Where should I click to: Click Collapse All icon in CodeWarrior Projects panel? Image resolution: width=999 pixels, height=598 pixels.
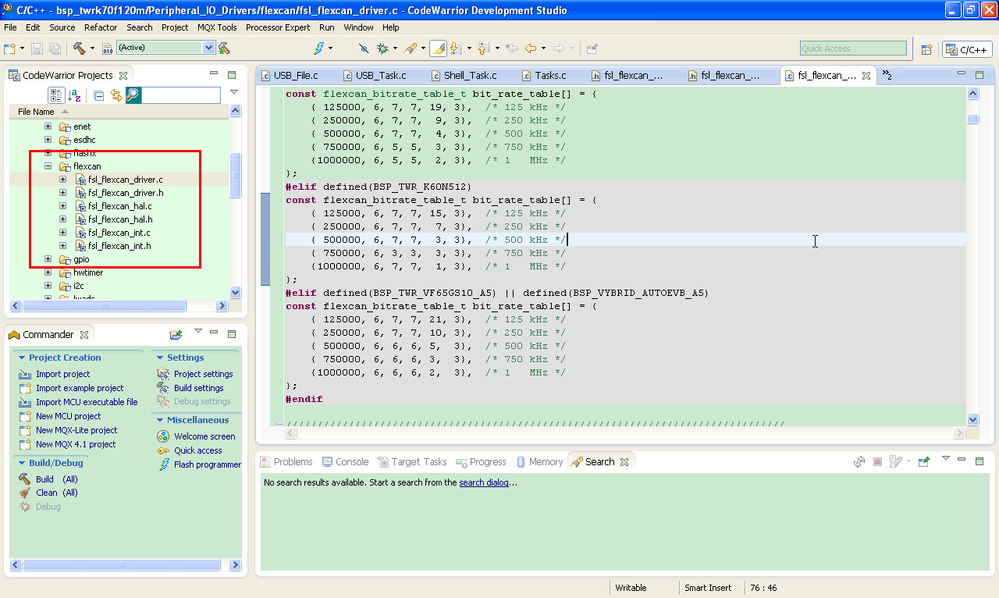tap(99, 95)
